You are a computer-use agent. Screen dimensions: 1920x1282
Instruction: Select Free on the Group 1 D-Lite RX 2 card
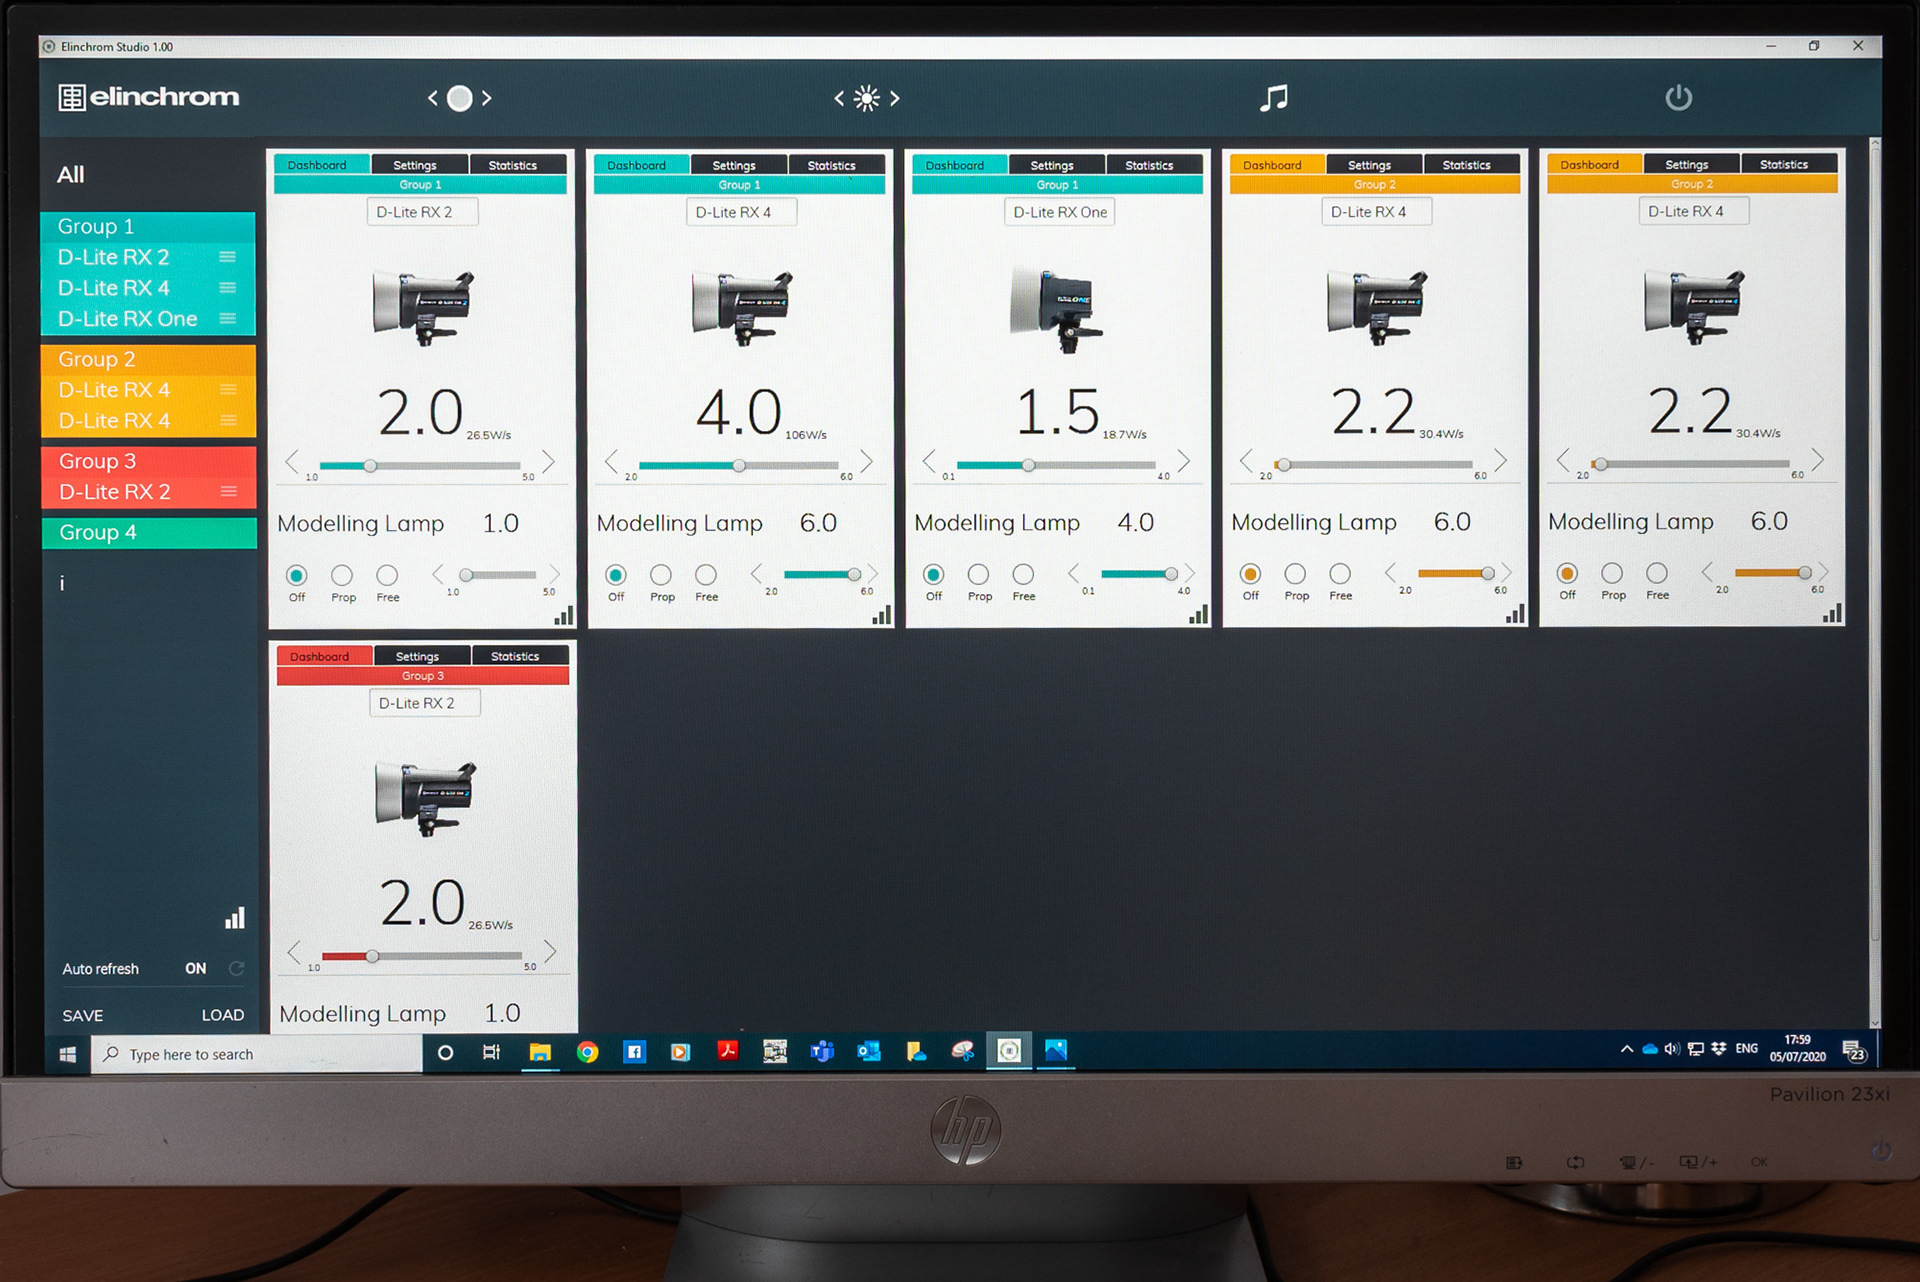[387, 575]
